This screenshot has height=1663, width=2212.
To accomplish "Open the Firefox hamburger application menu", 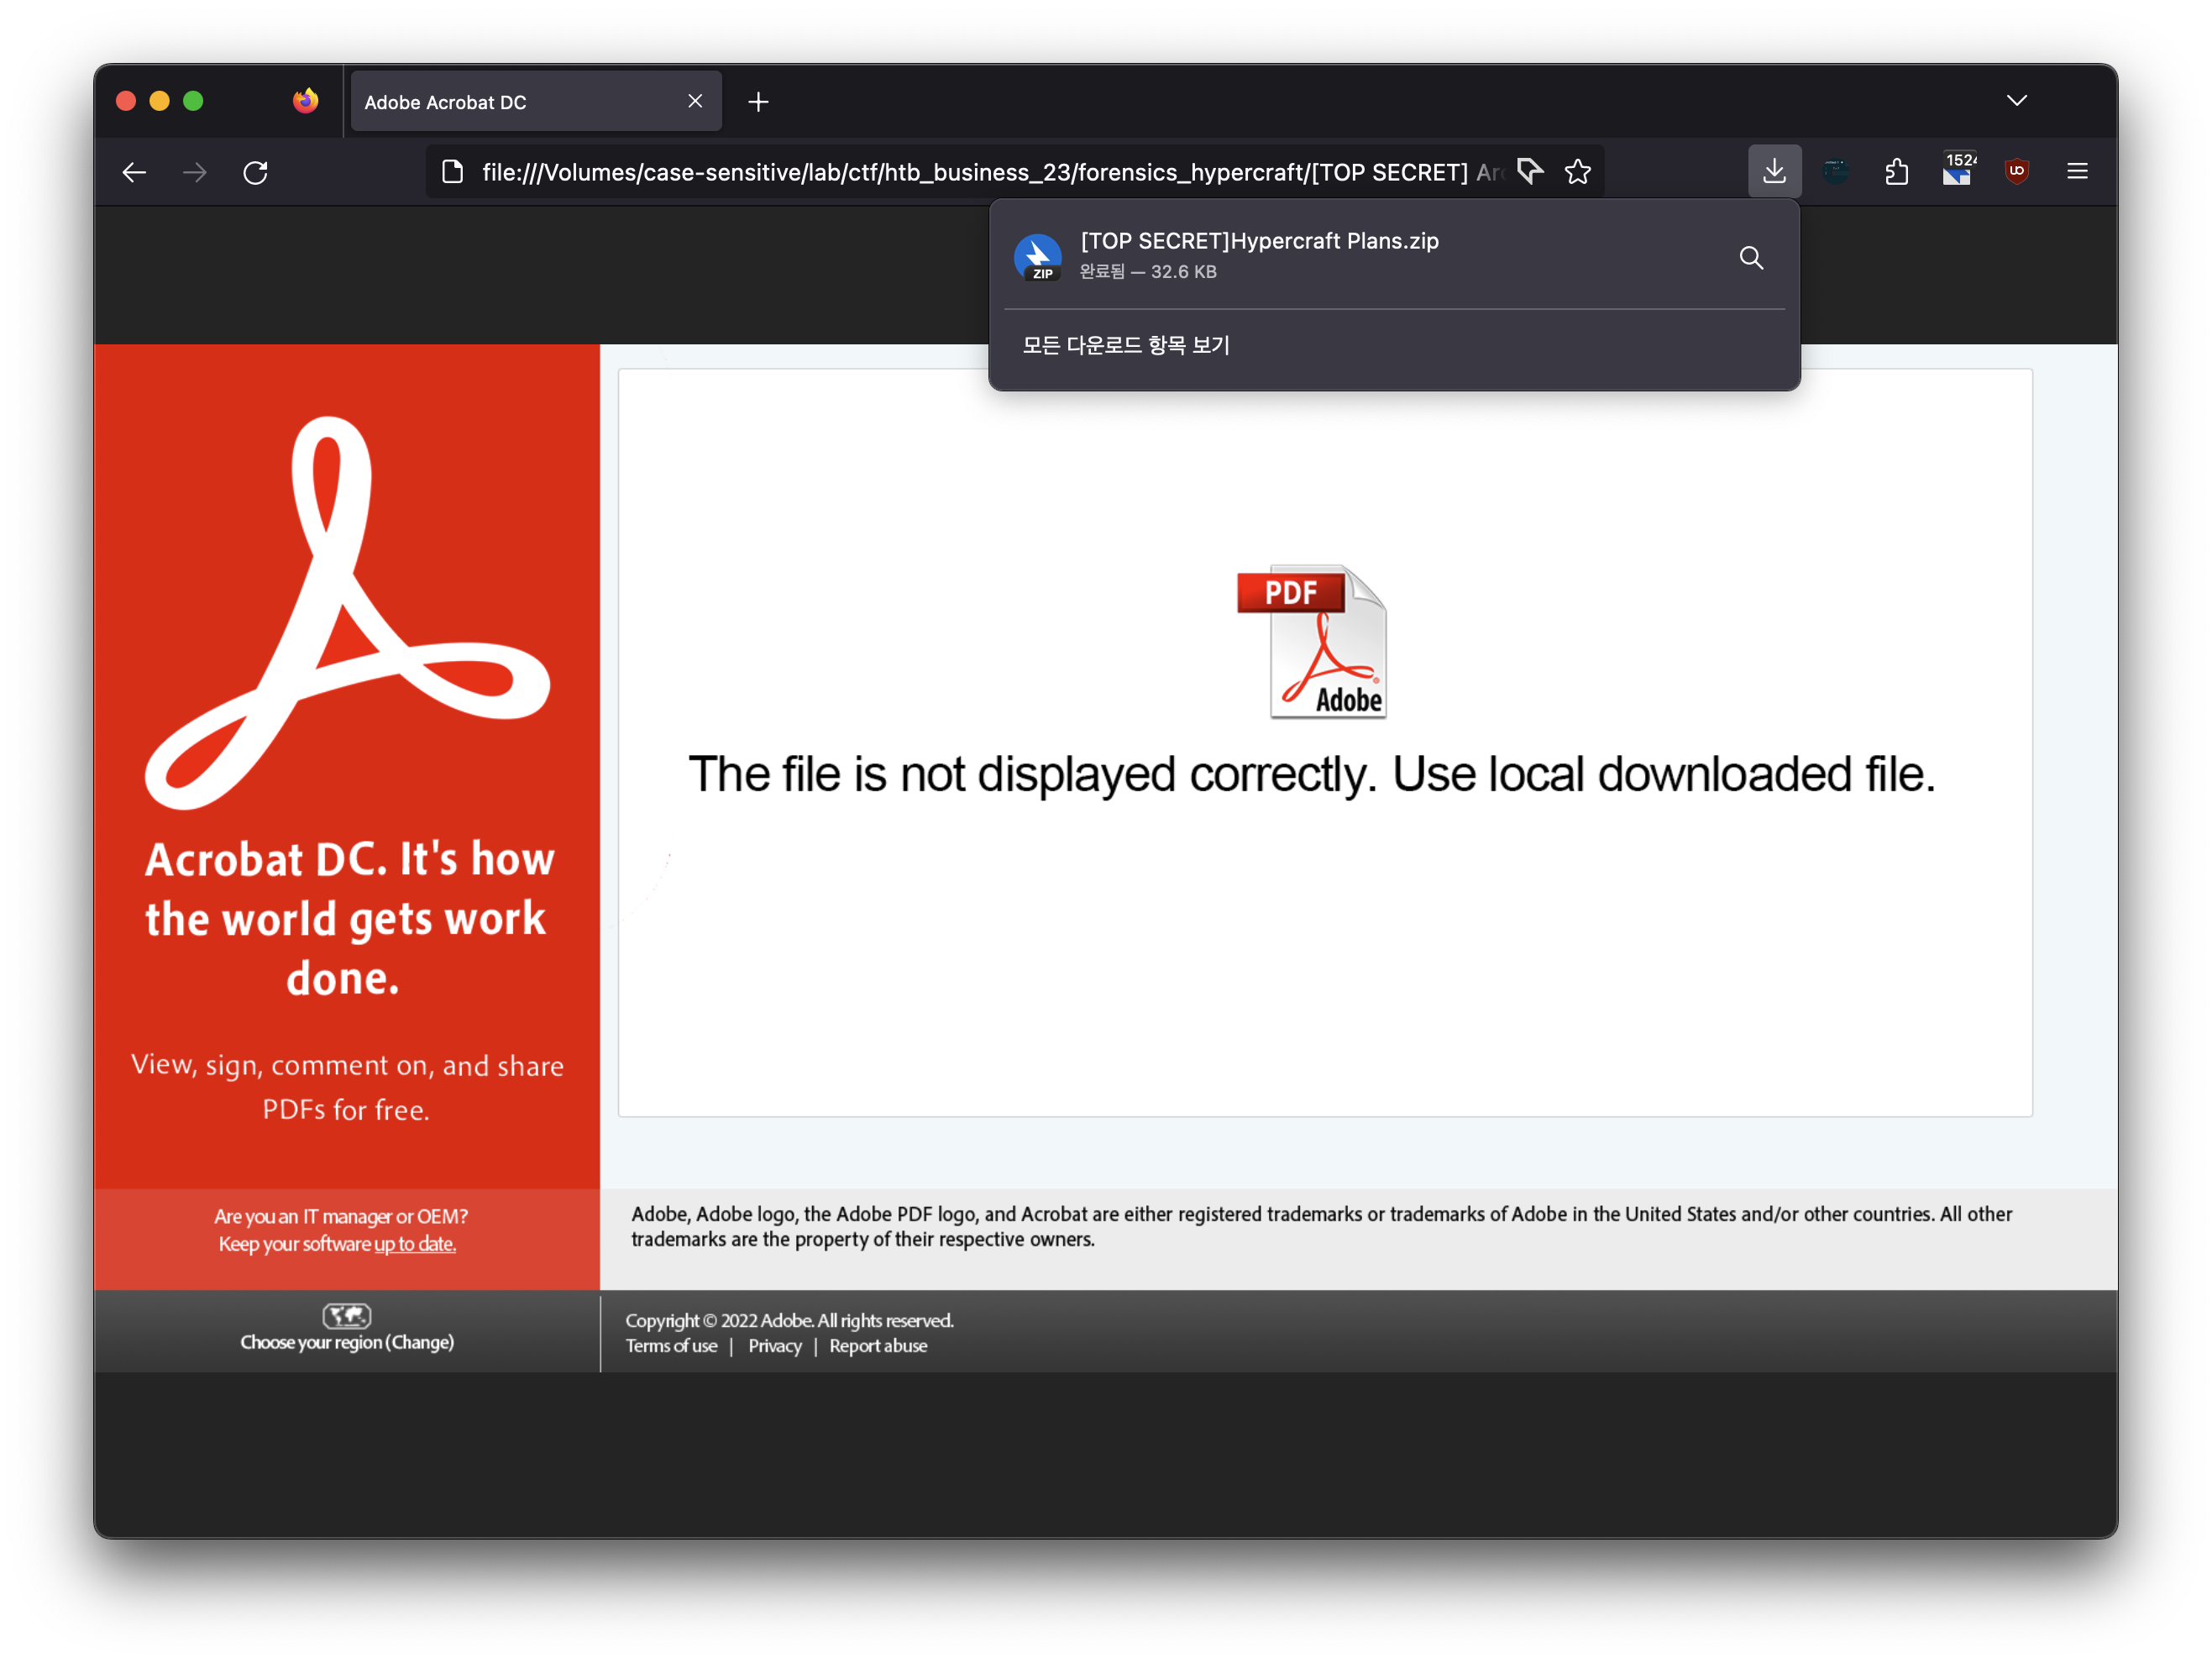I will pos(2077,171).
